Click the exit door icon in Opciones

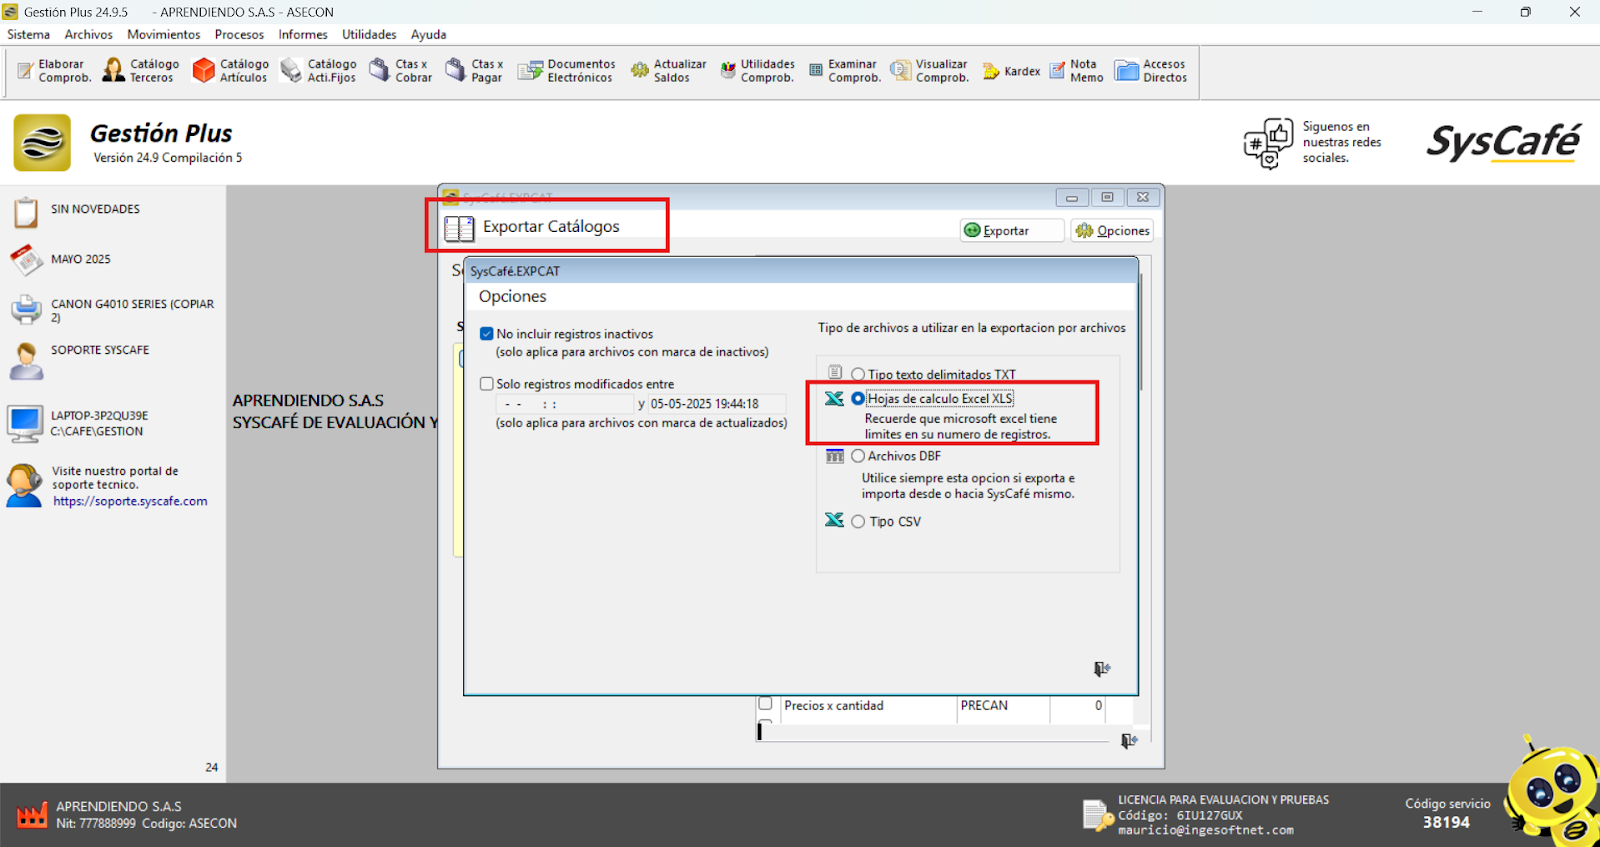(x=1101, y=669)
